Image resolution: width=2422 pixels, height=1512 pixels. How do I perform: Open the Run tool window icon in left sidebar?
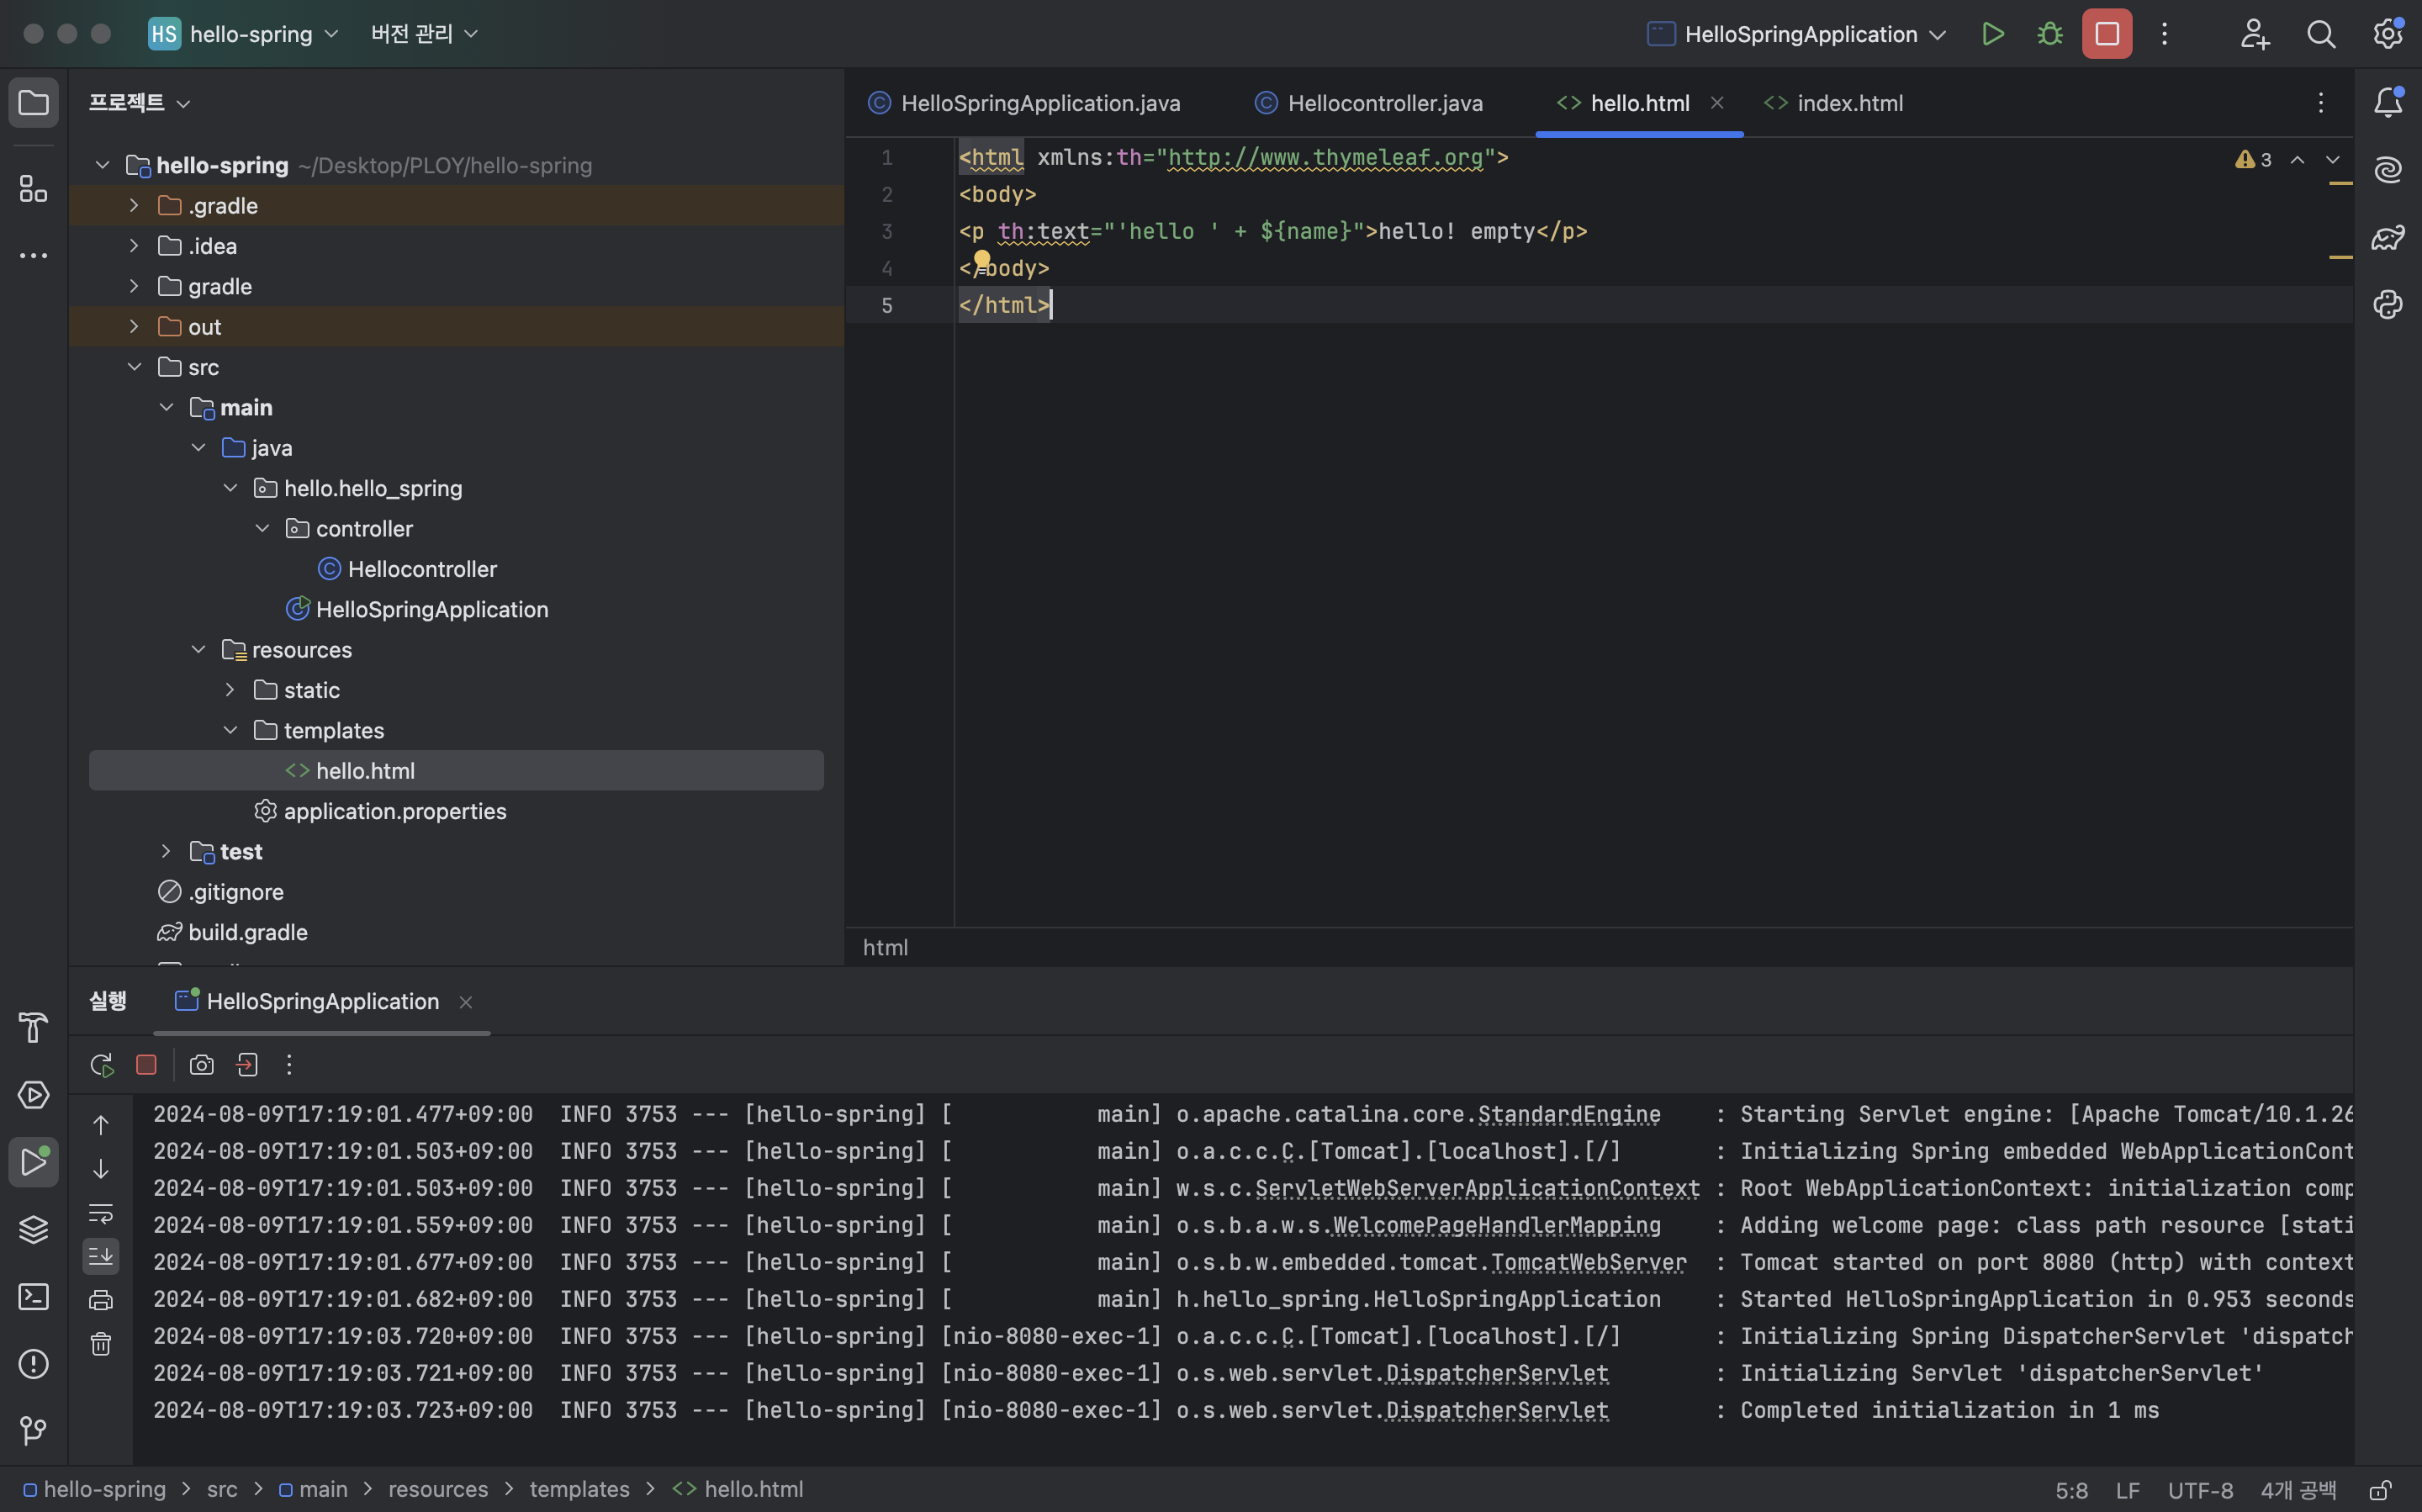point(34,1162)
